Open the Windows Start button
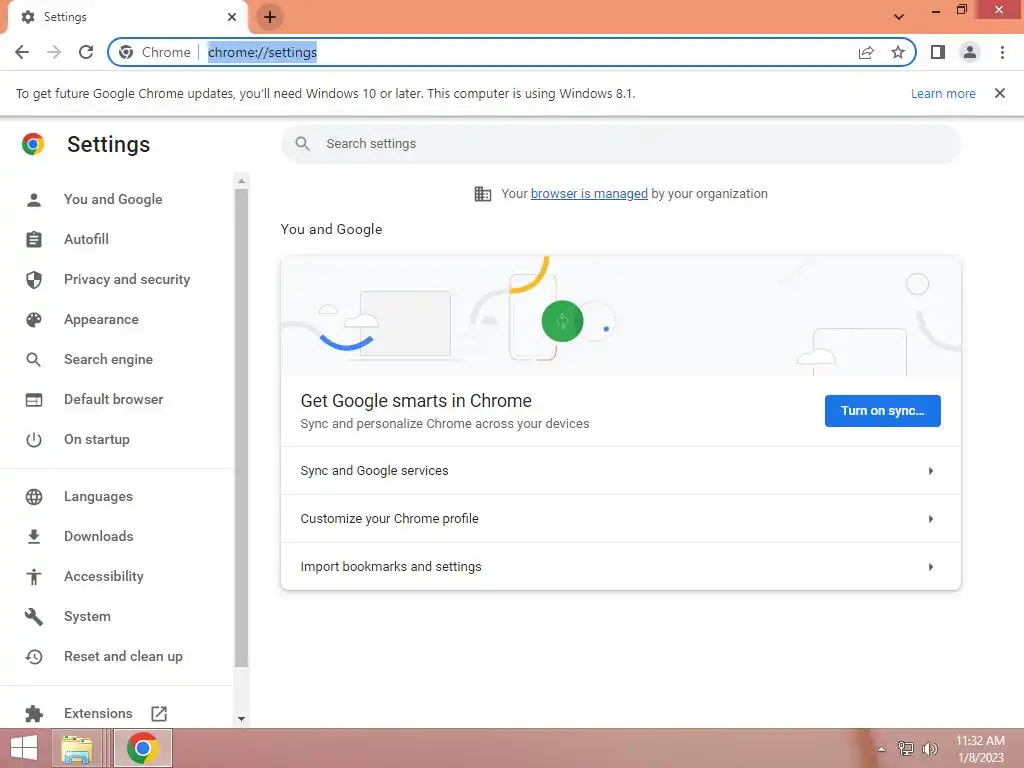Screen dimensions: 1024x768 24,748
